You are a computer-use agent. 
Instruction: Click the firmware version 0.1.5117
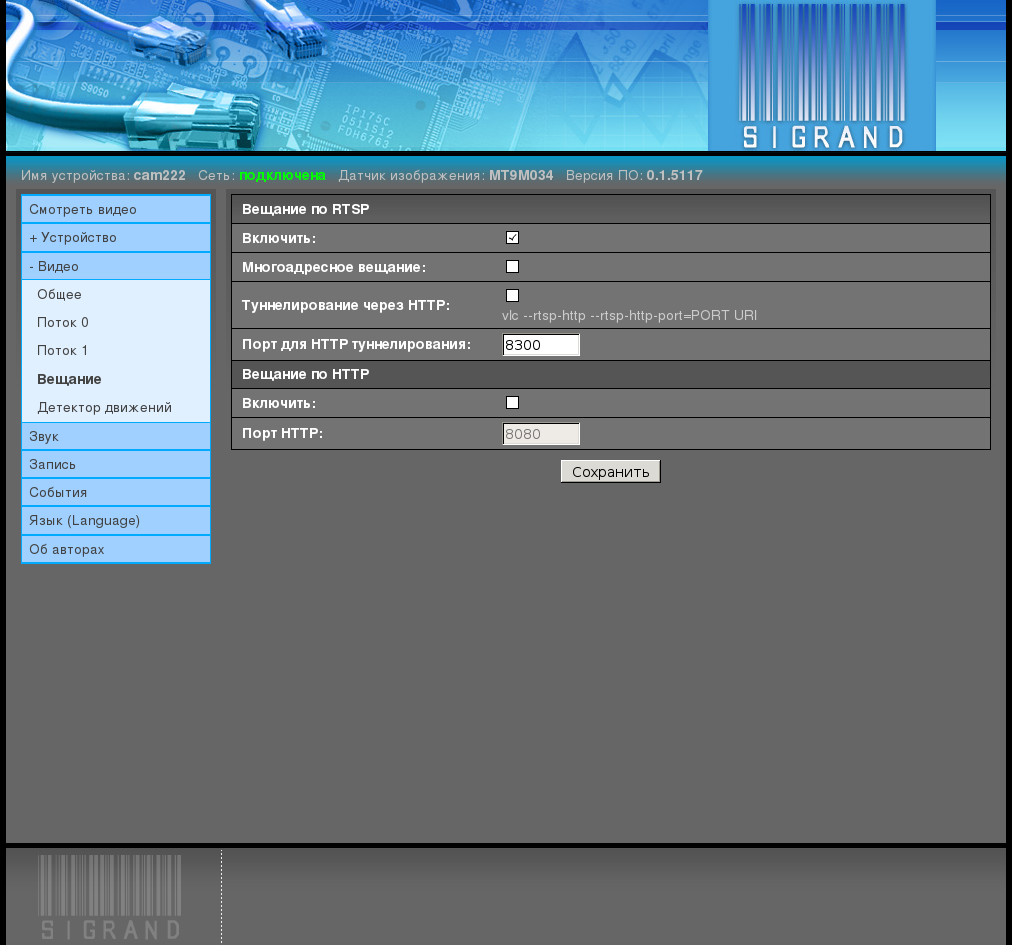coord(674,175)
